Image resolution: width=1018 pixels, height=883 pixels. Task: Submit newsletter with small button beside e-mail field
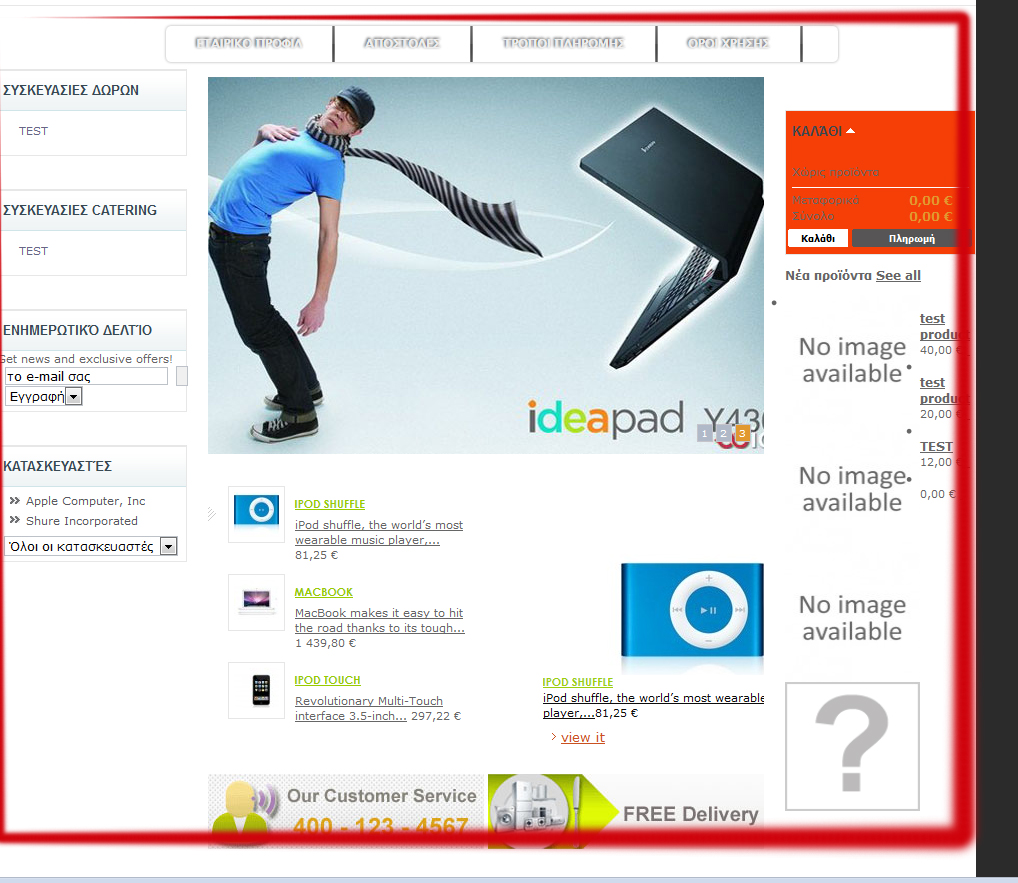182,377
